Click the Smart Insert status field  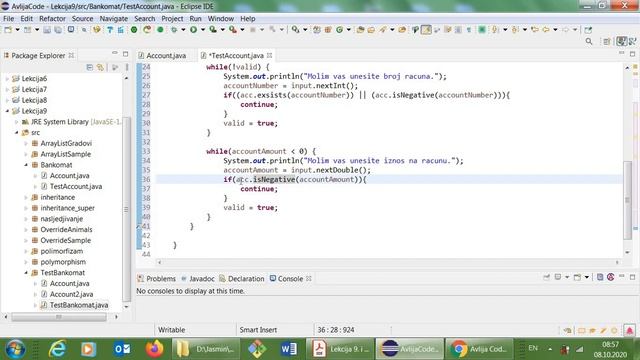point(258,329)
